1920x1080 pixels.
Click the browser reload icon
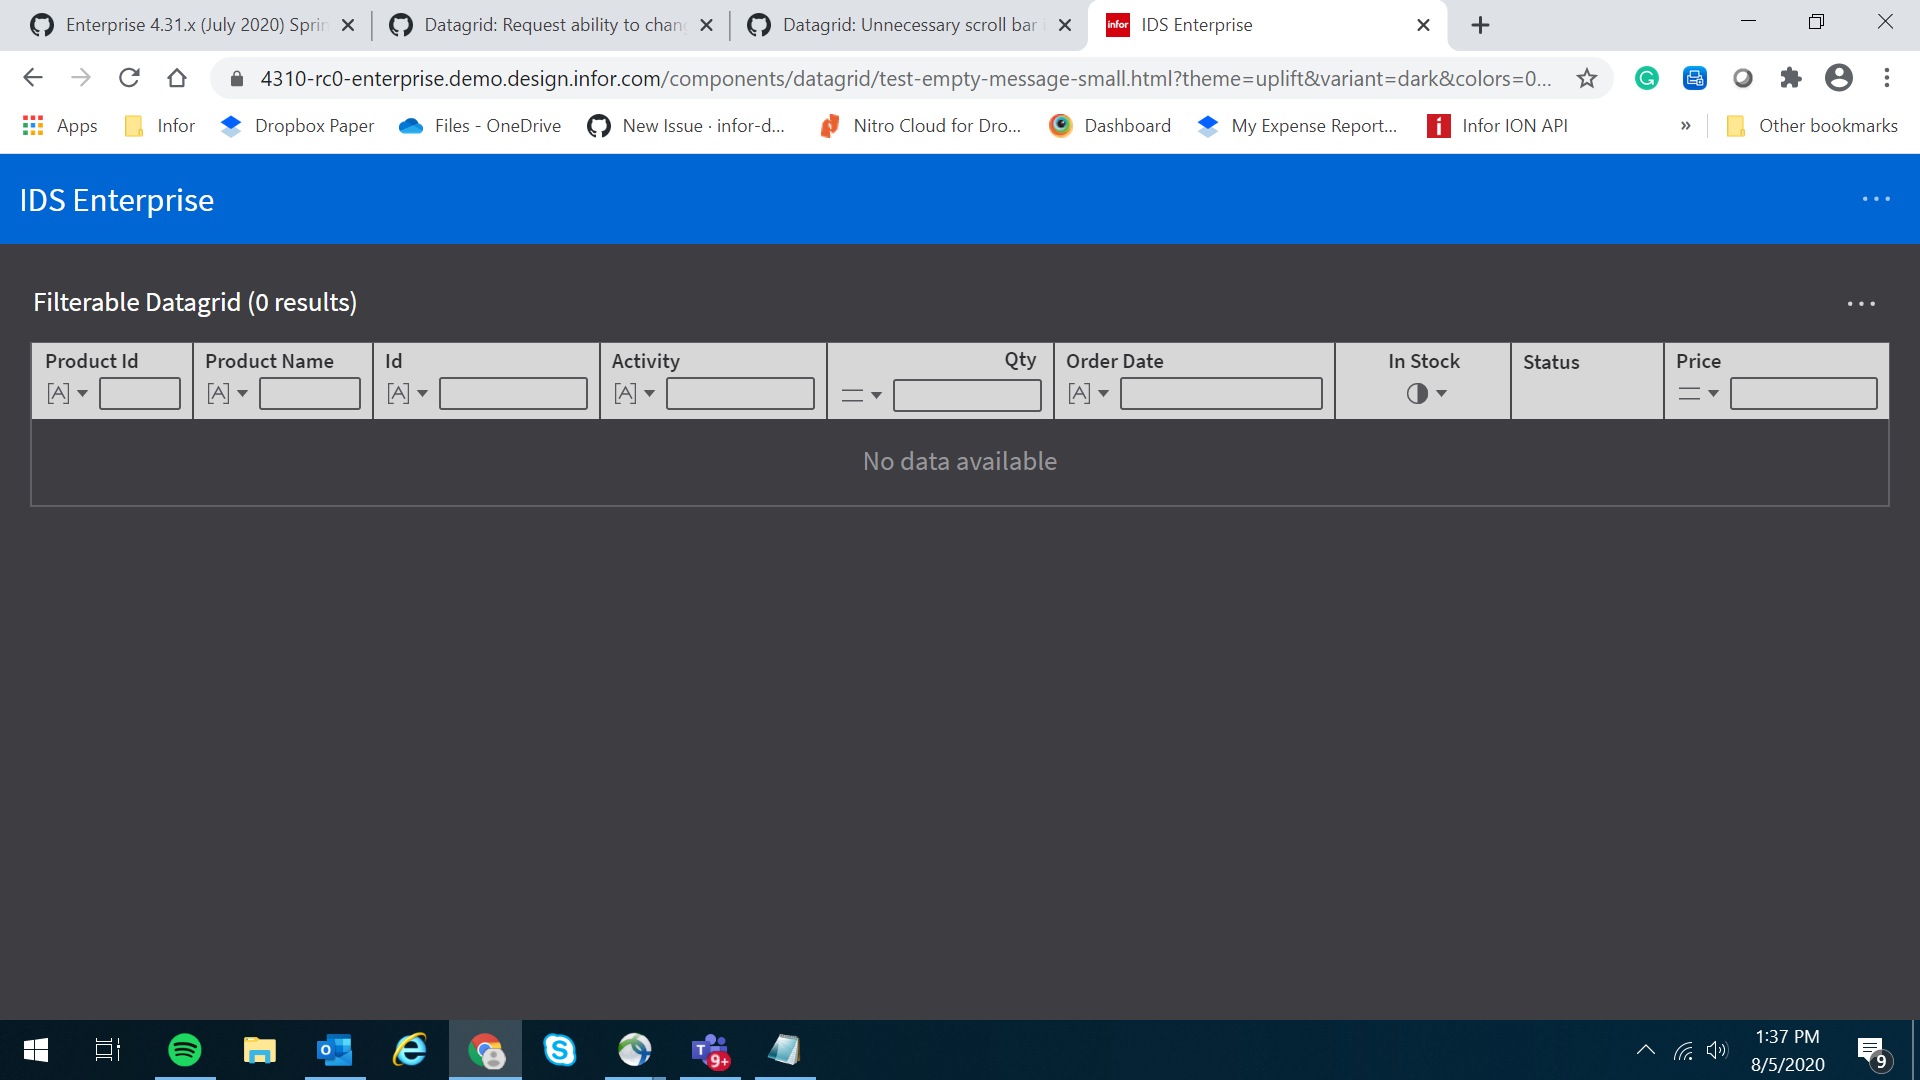129,78
